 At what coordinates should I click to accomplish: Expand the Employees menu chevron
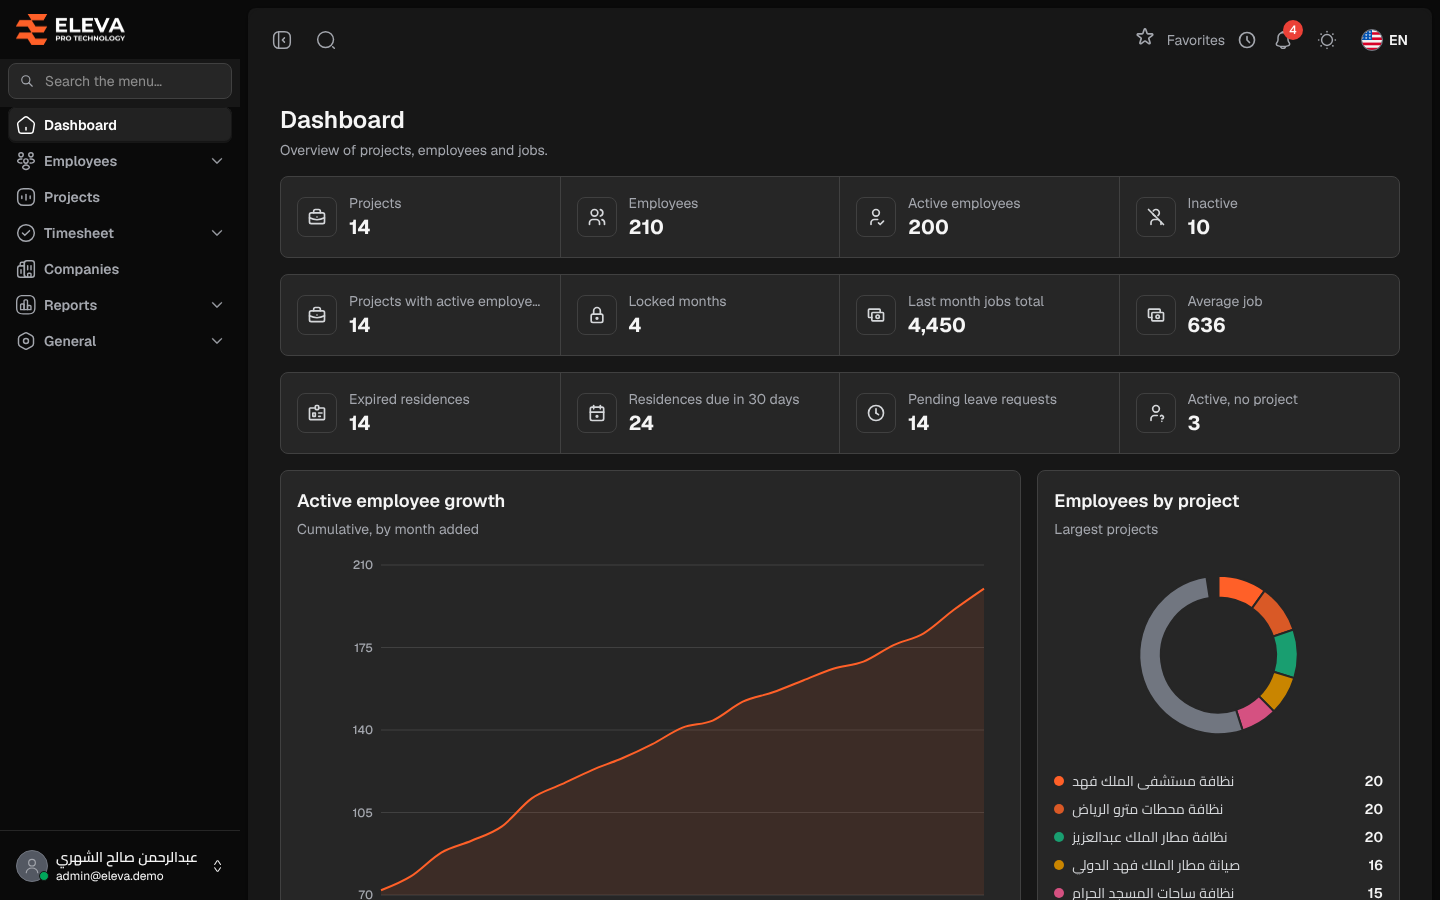click(x=217, y=161)
